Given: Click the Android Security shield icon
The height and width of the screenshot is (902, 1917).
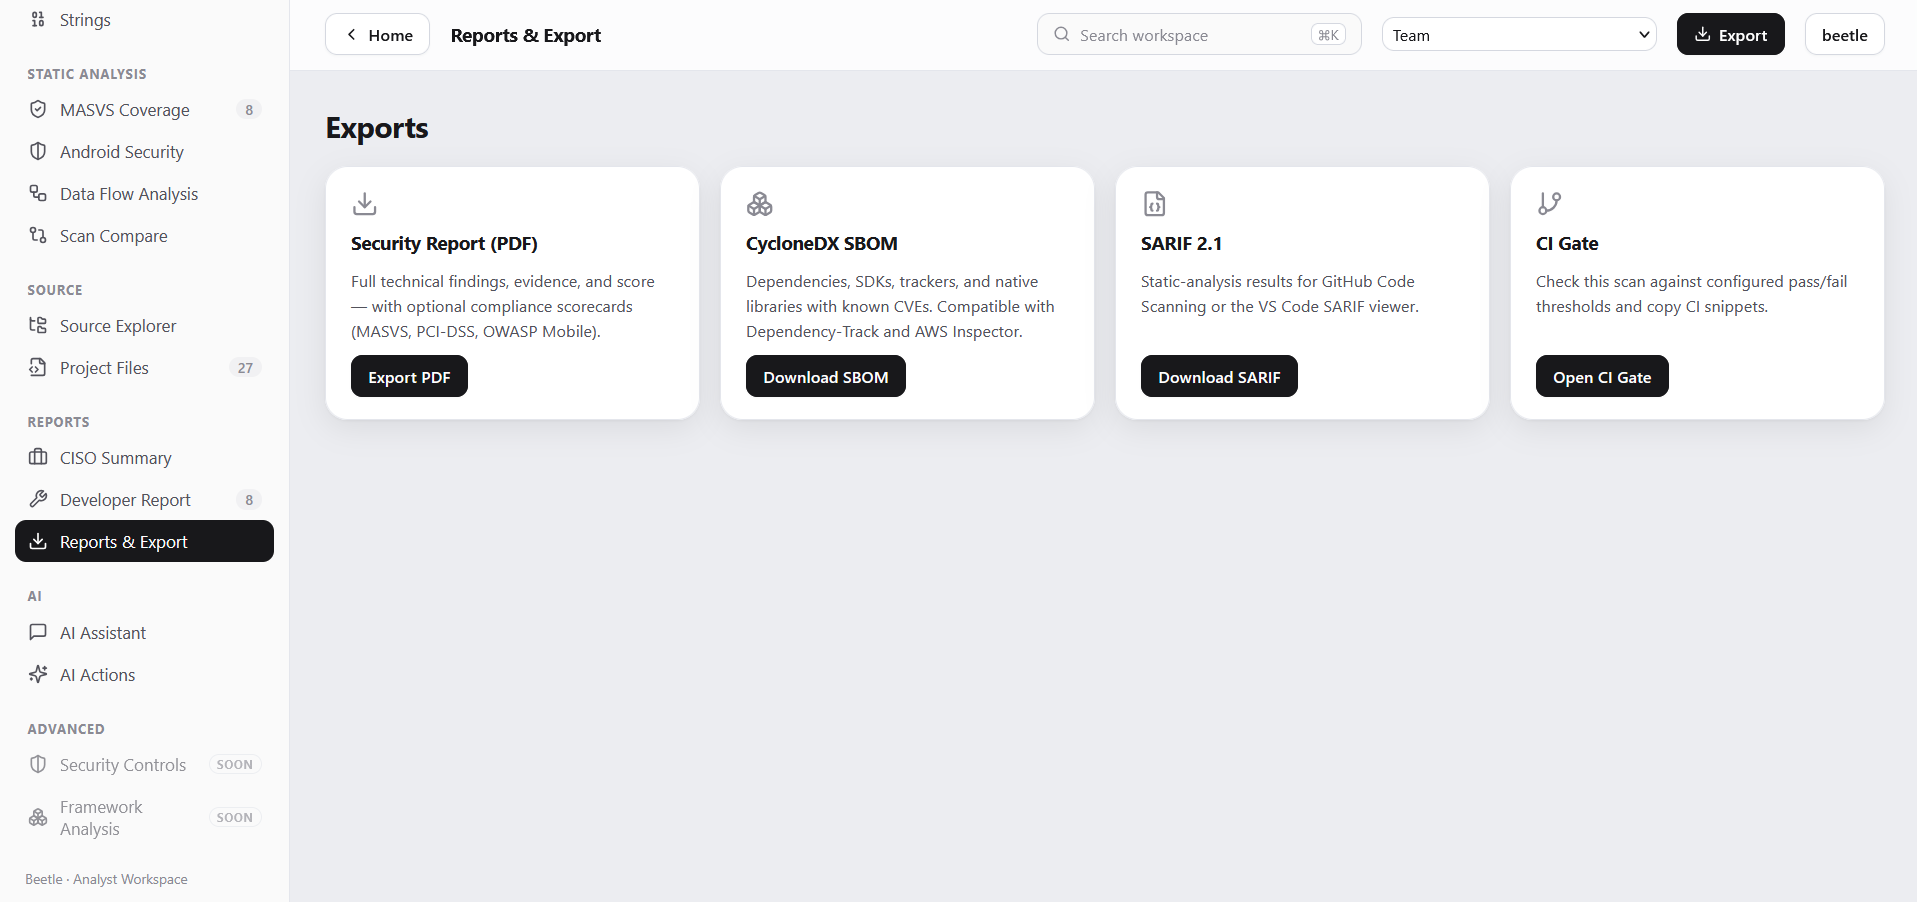Looking at the screenshot, I should pyautogui.click(x=38, y=151).
